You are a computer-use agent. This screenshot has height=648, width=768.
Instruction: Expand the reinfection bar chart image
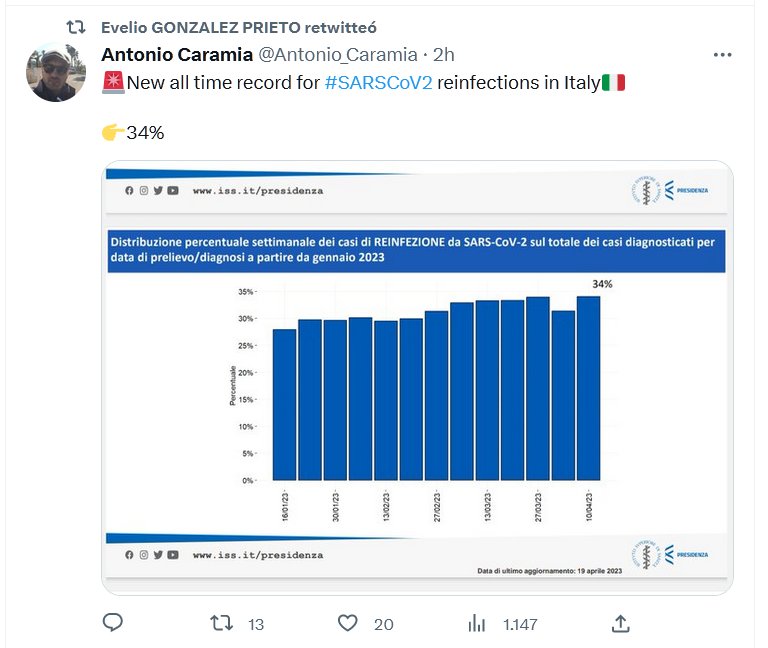click(x=418, y=378)
